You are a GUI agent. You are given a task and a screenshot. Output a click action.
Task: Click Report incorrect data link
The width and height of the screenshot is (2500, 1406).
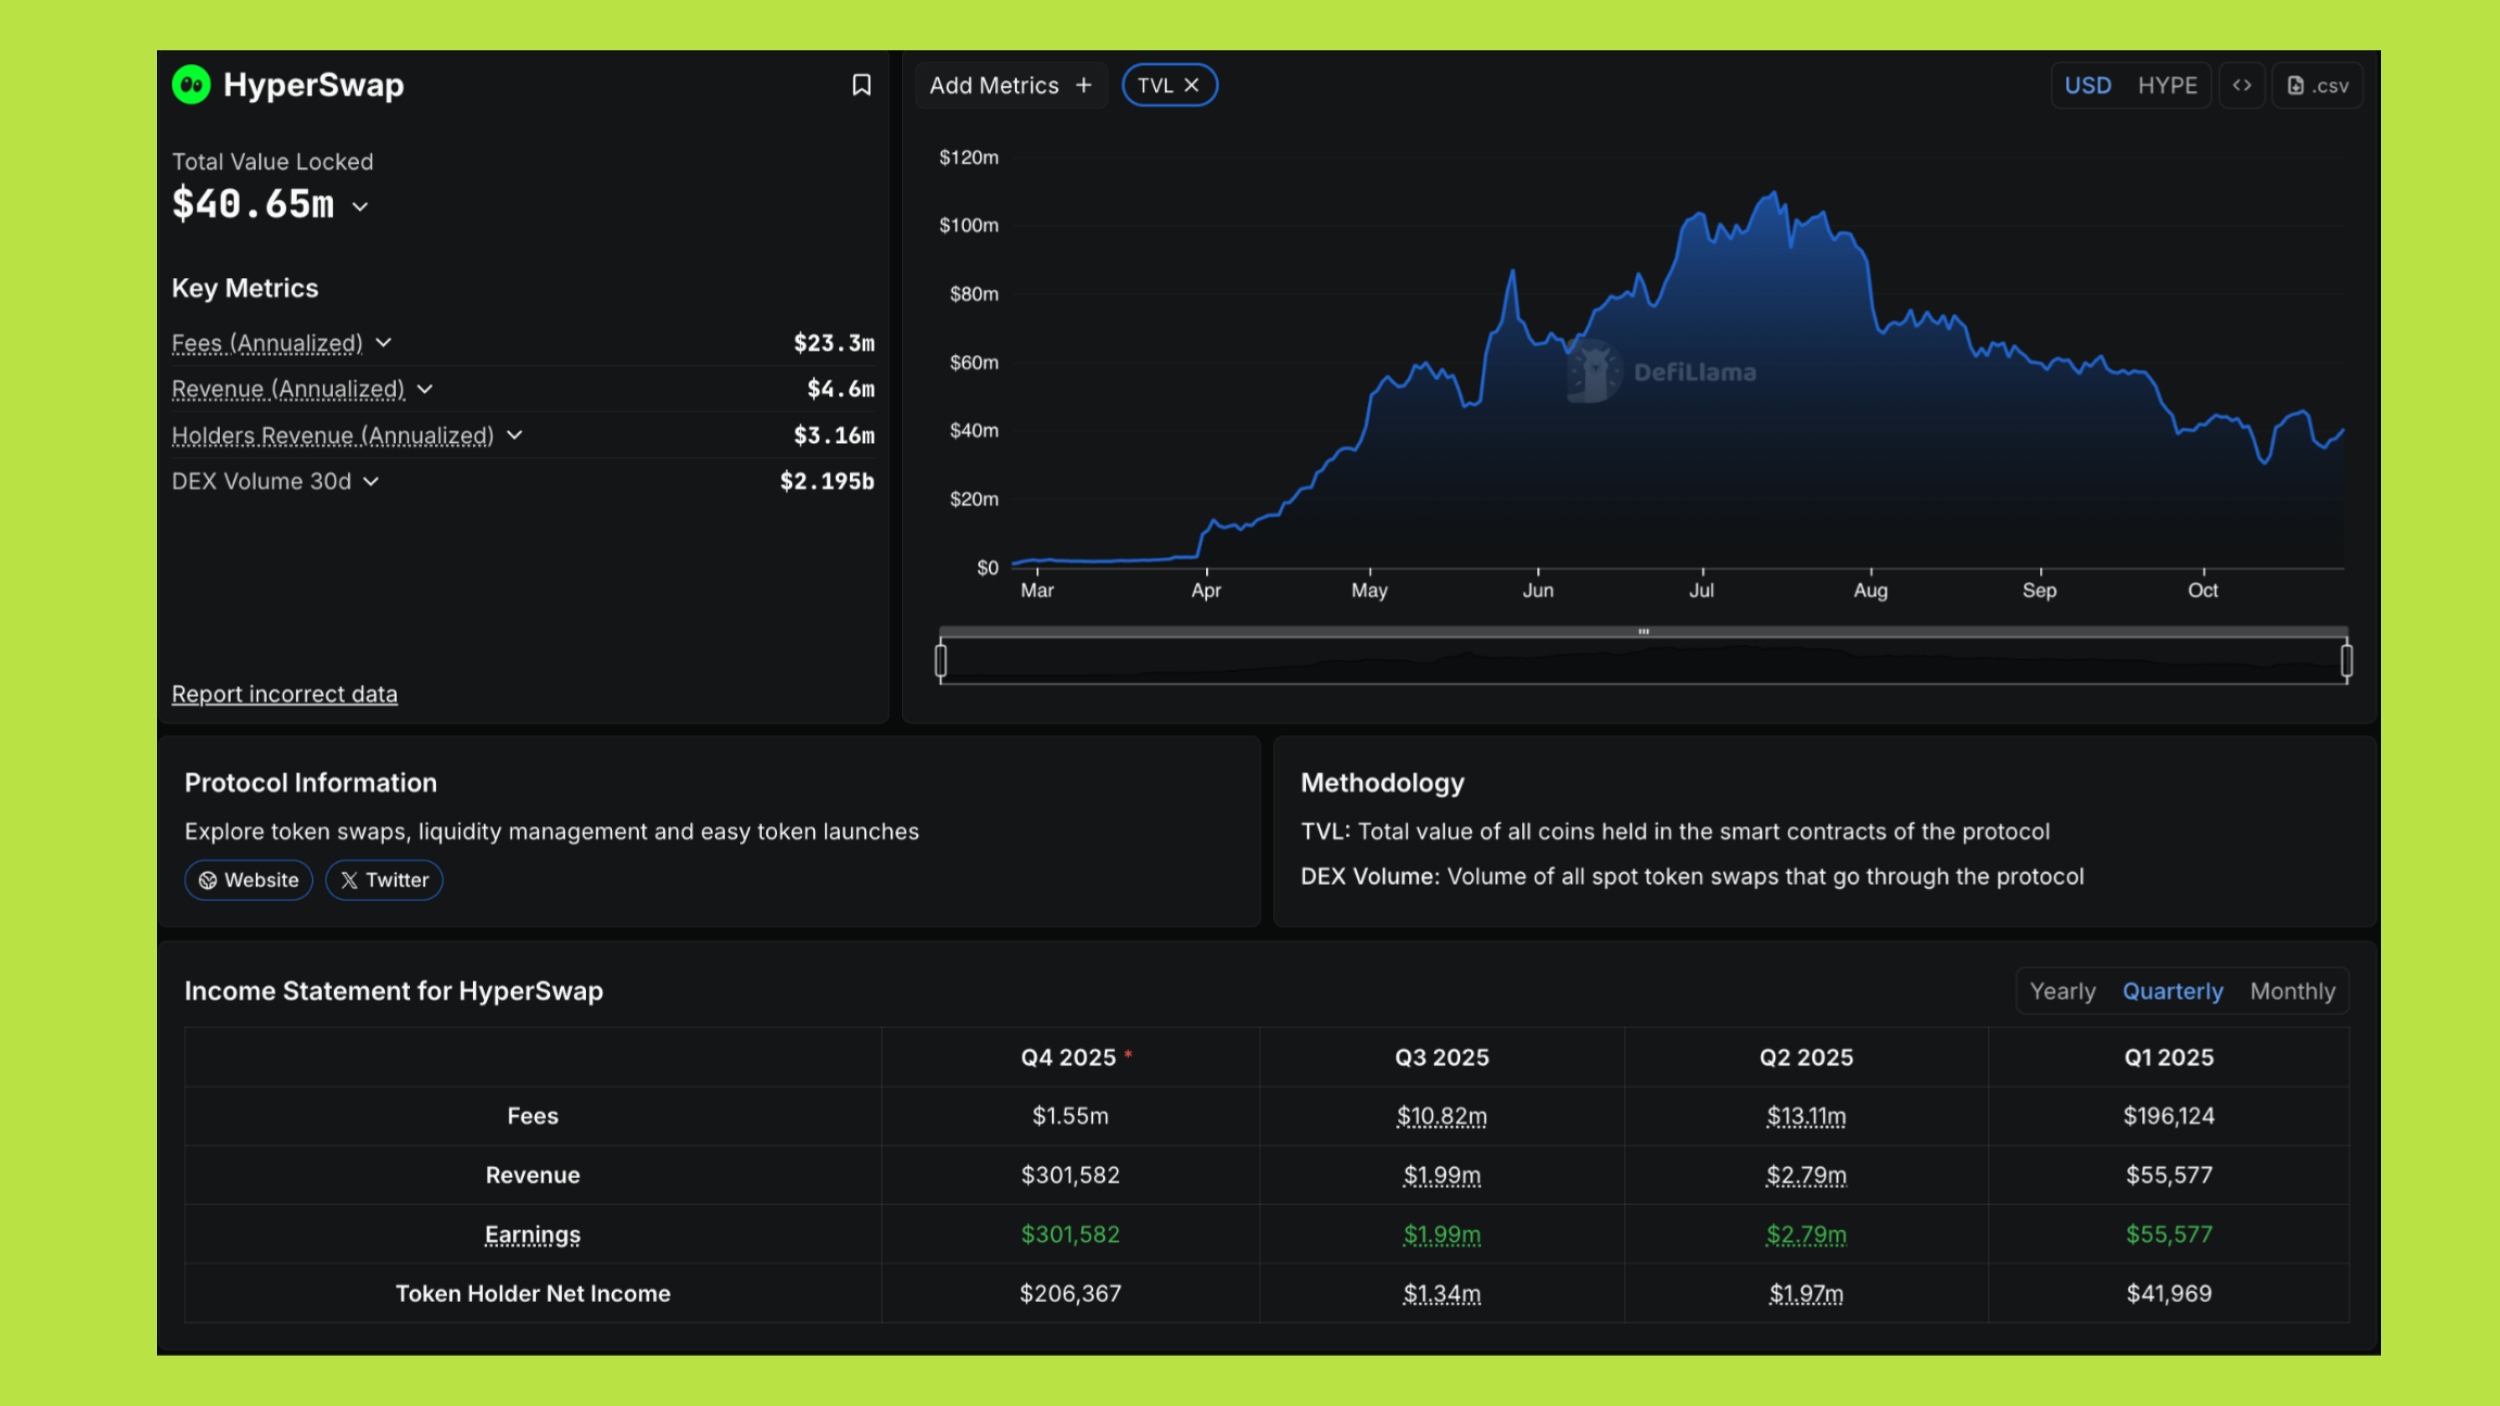tap(284, 694)
